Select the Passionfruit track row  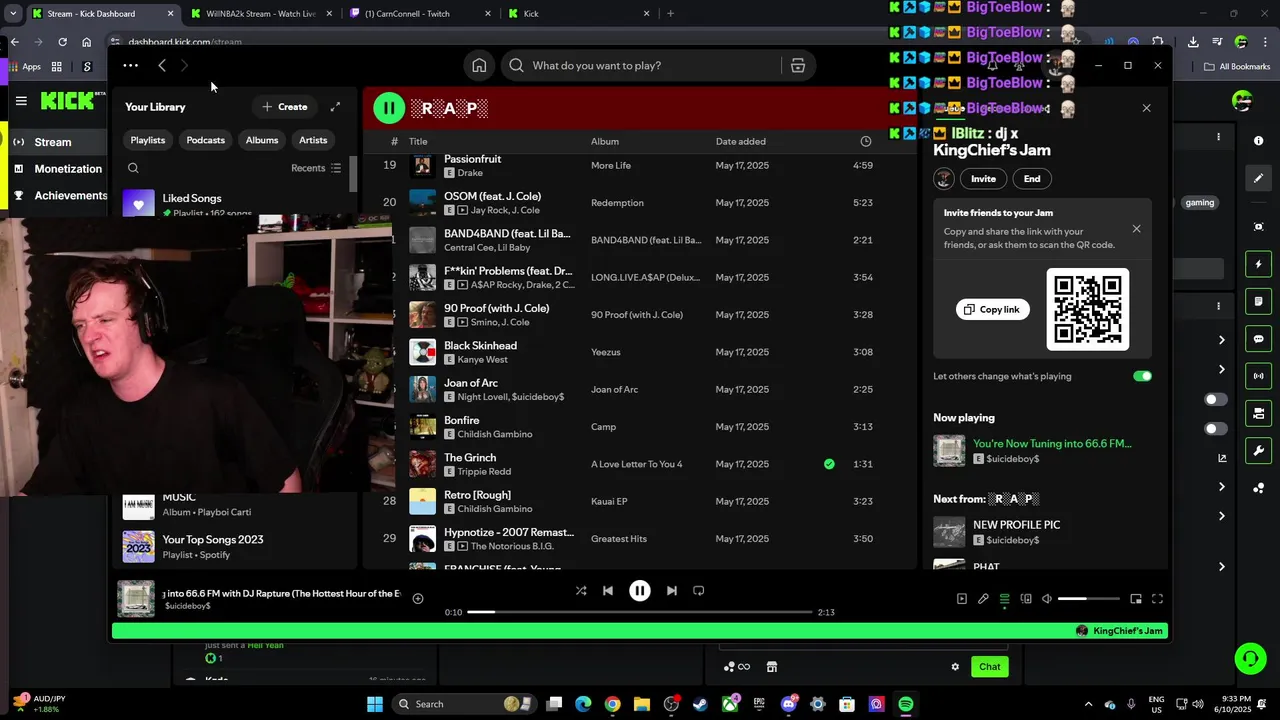[x=640, y=165]
